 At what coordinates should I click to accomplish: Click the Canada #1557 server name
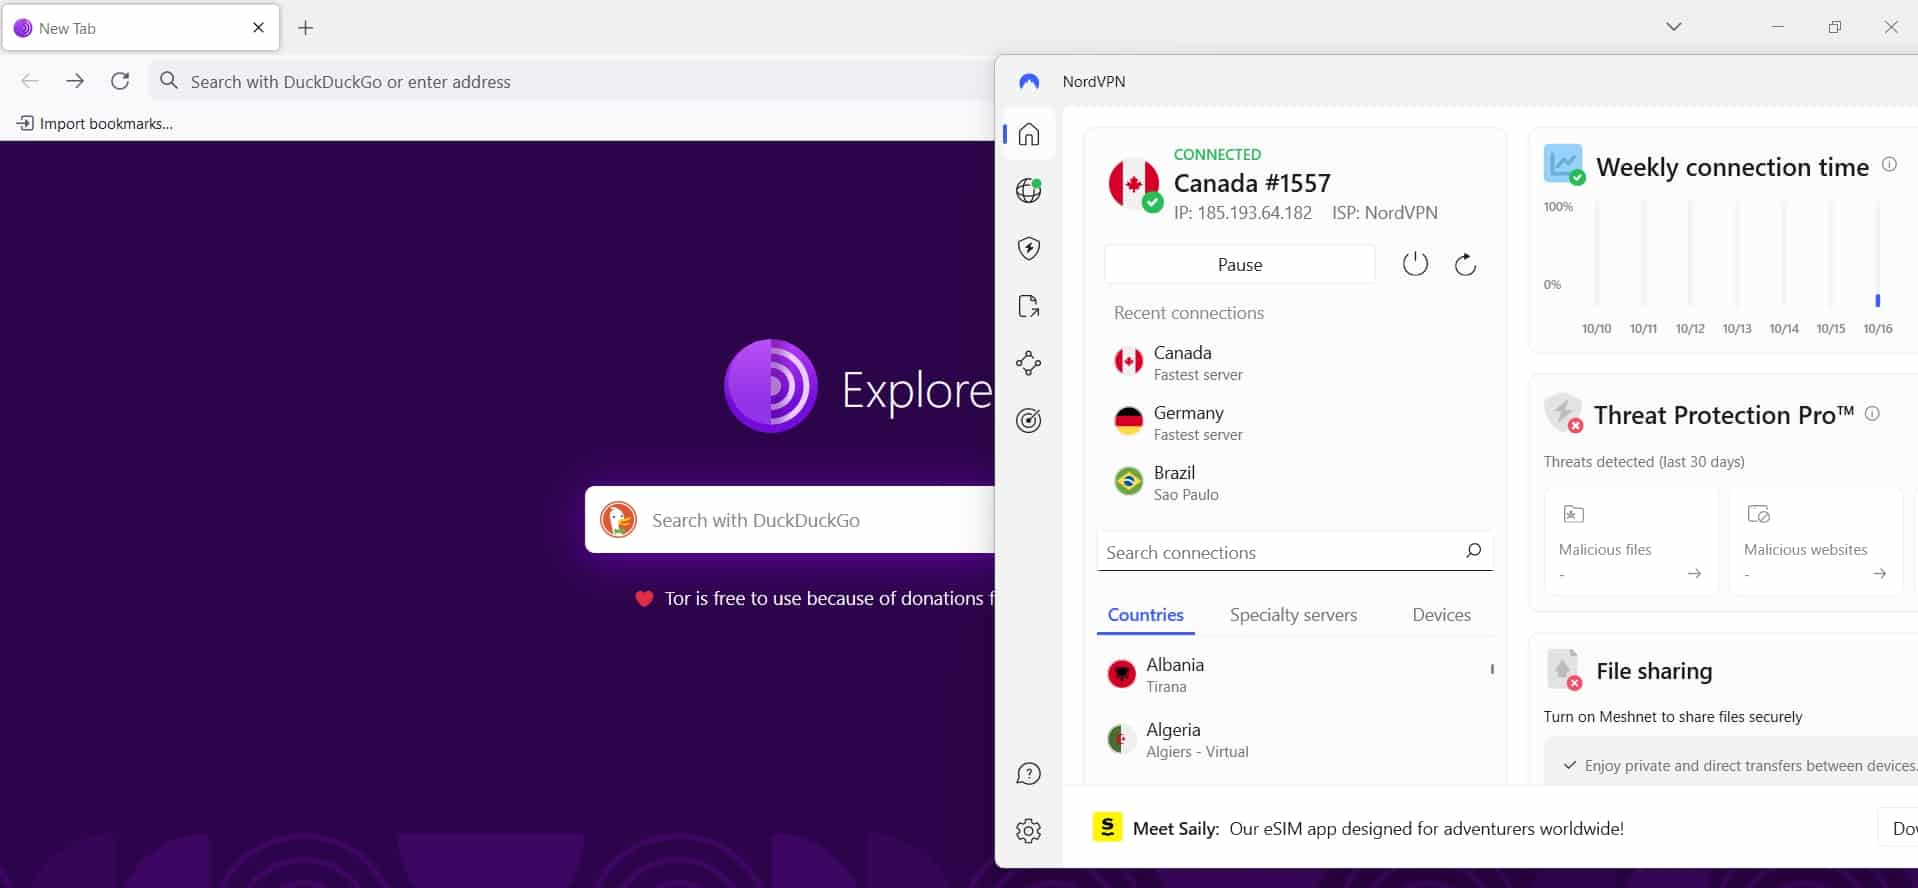[1252, 183]
